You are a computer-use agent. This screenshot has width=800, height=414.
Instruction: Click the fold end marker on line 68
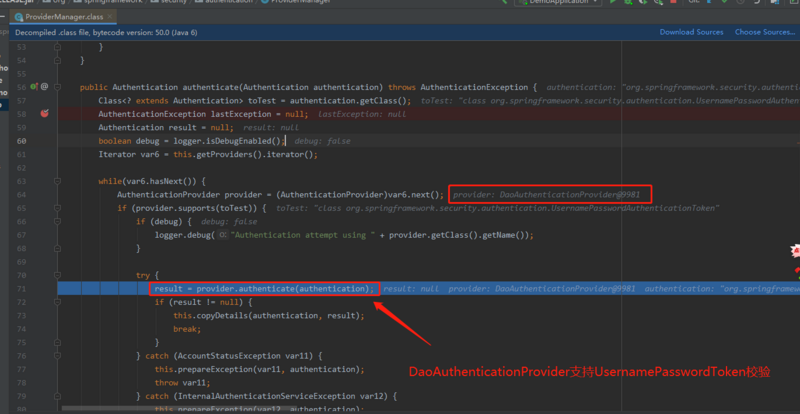(57, 248)
